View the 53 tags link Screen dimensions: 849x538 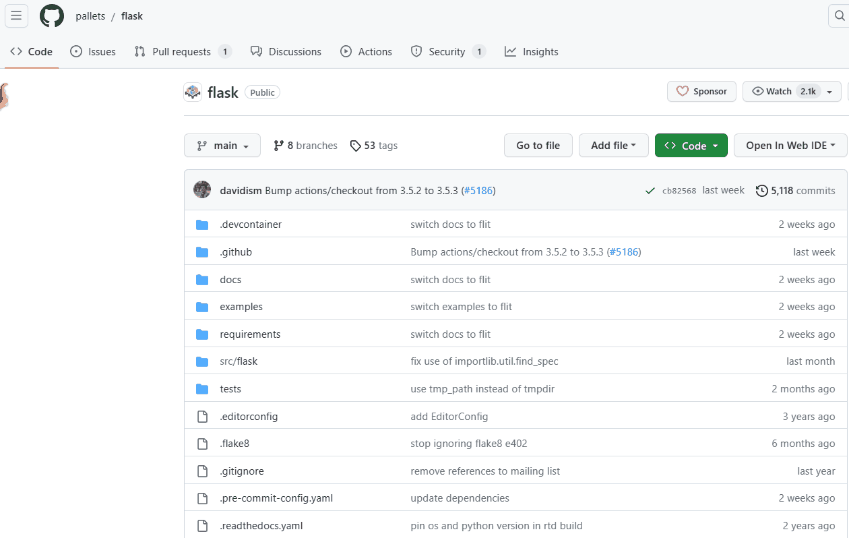[x=374, y=146]
